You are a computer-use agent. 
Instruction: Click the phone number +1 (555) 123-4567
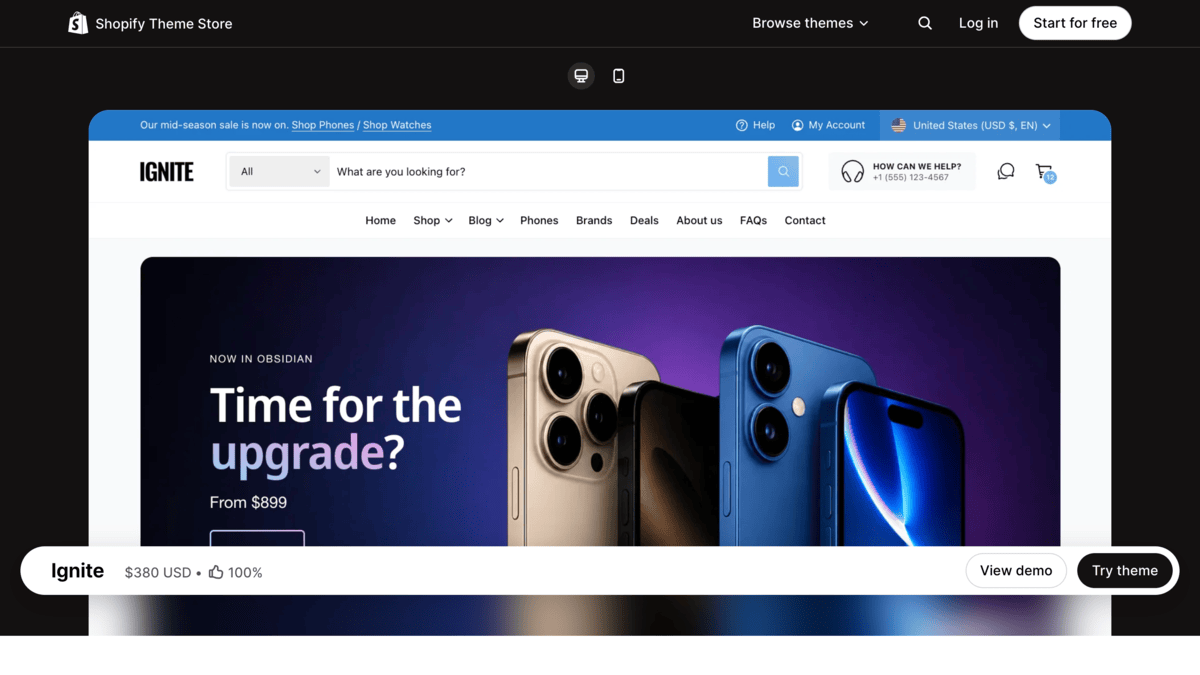[911, 178]
